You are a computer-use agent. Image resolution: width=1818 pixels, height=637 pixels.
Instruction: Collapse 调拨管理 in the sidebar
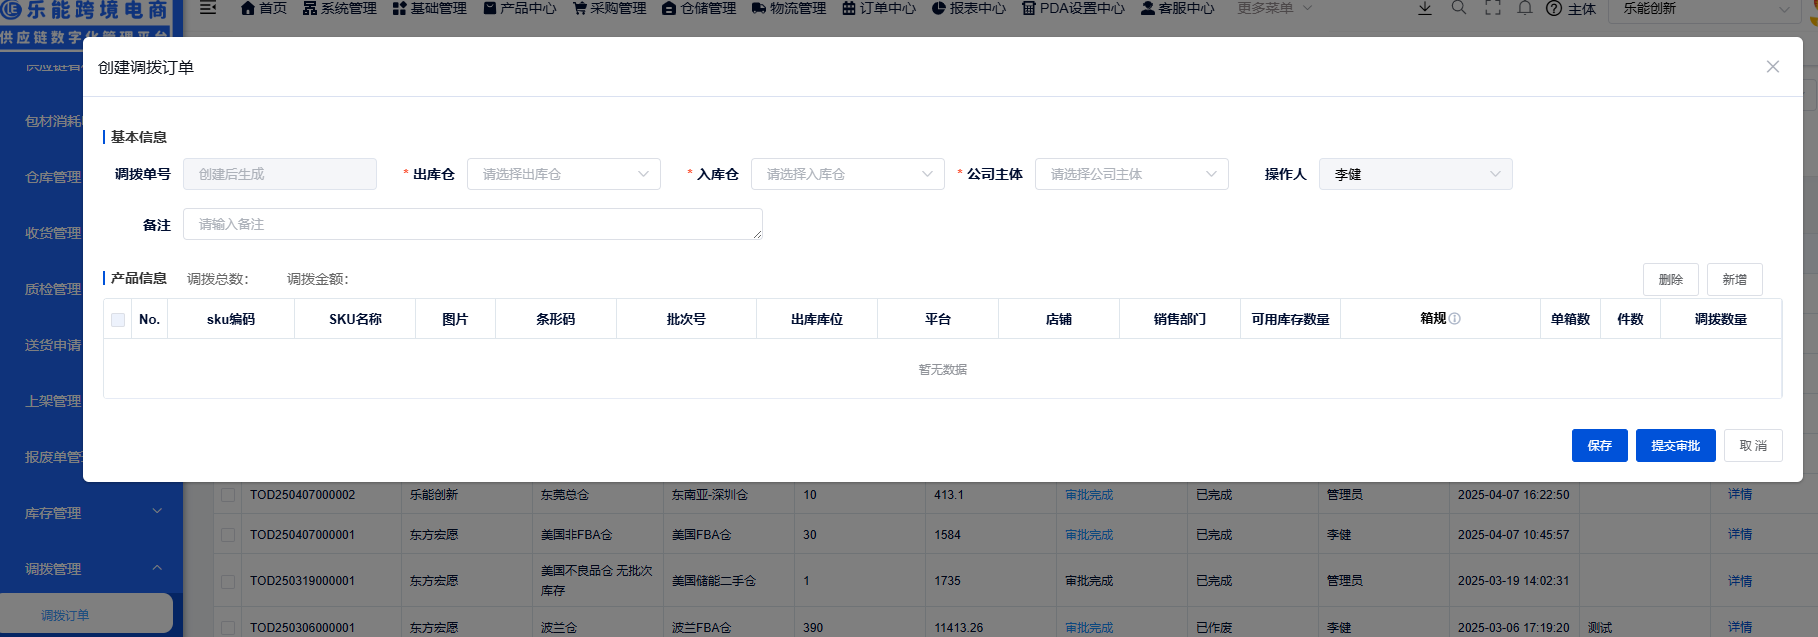(91, 569)
